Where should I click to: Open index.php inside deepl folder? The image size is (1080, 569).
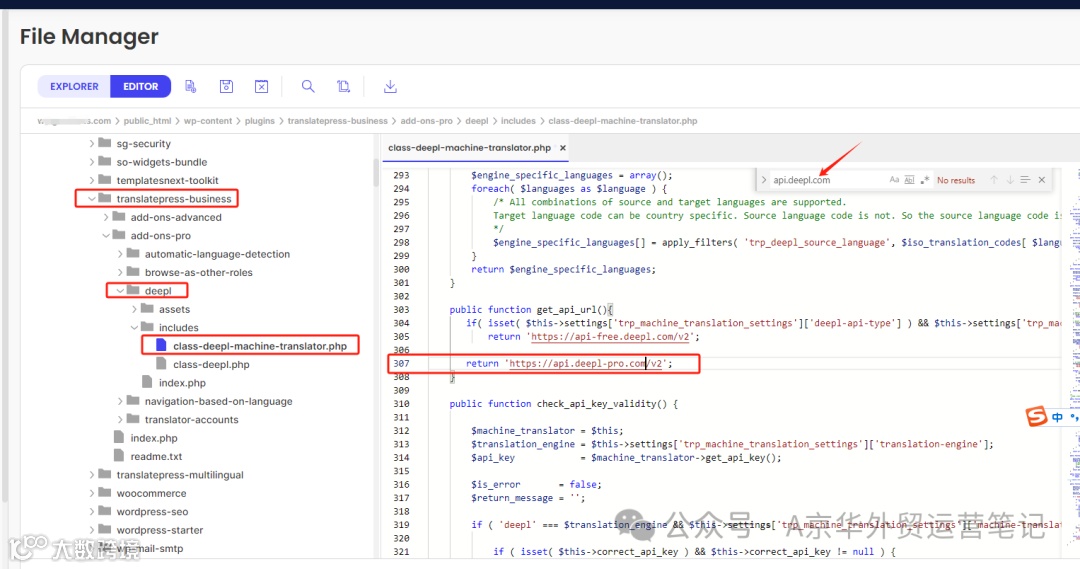tap(182, 383)
